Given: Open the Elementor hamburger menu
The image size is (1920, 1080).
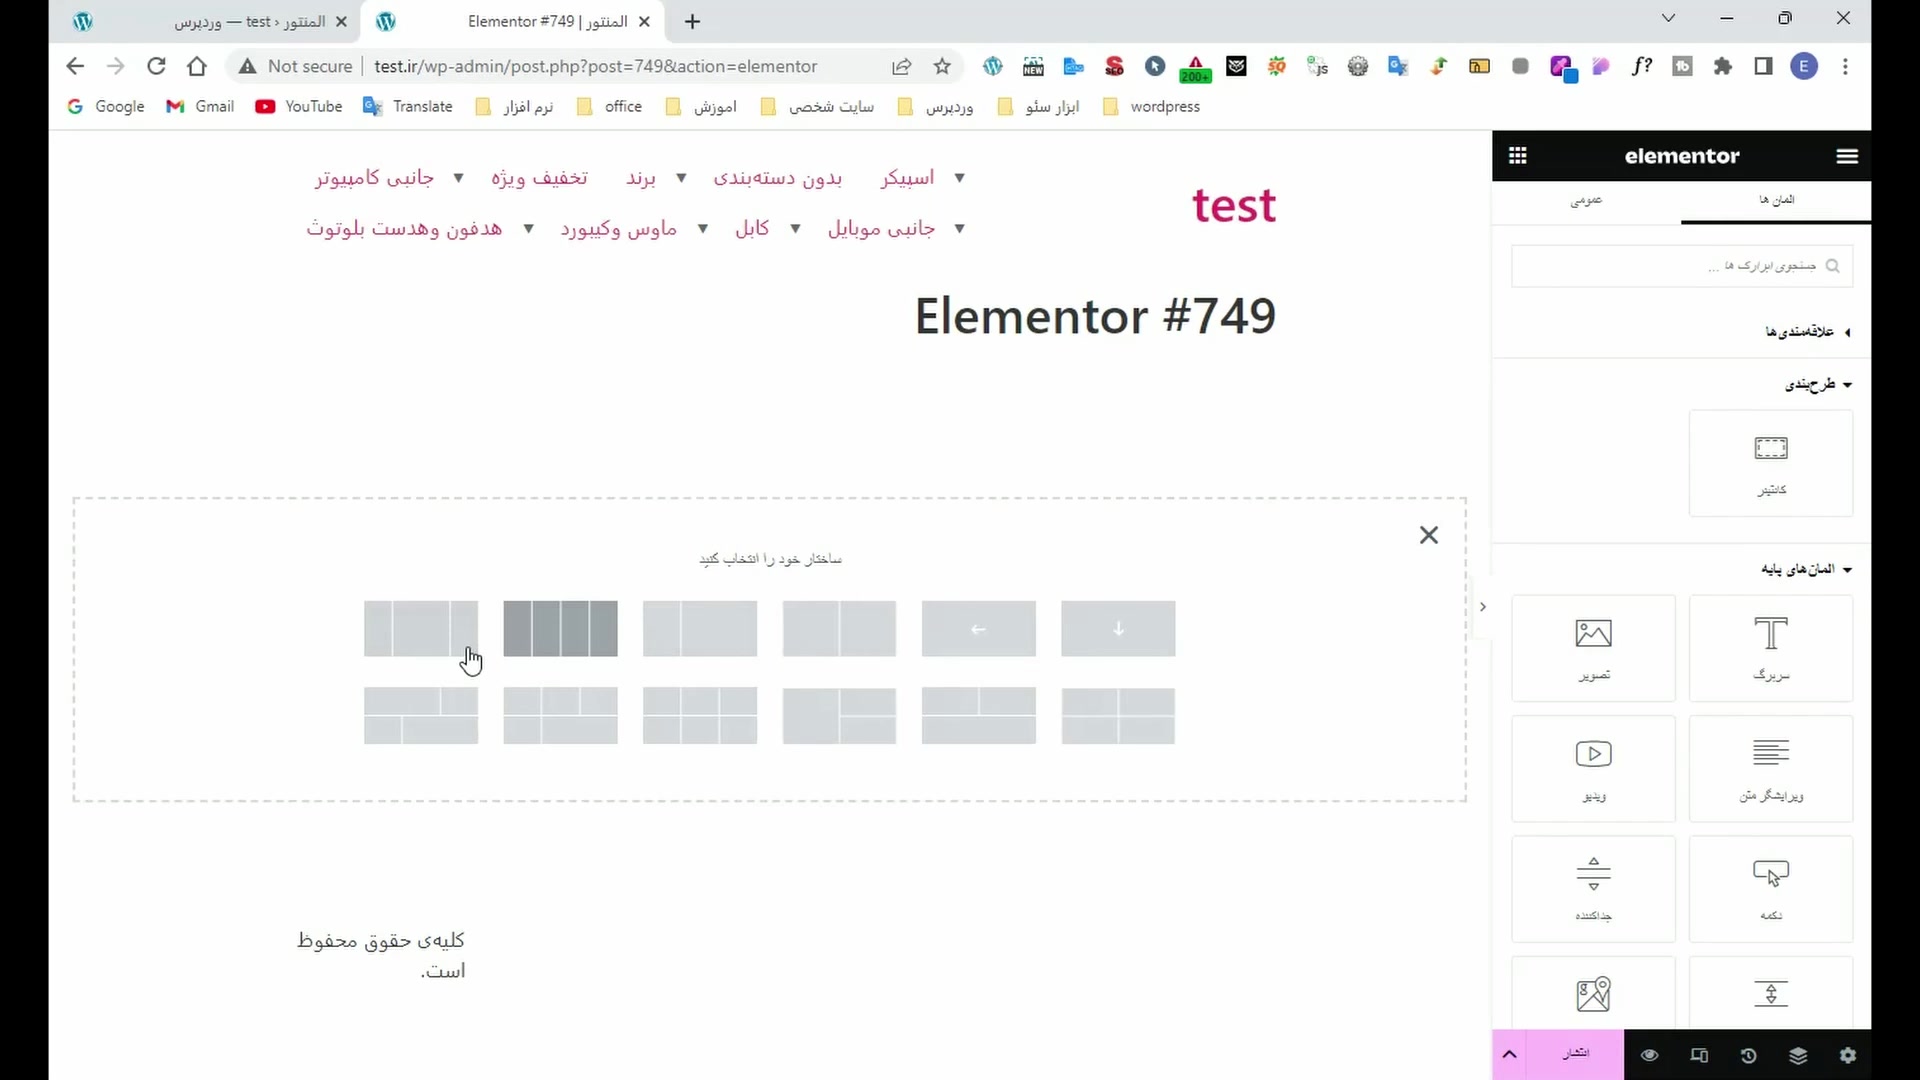Looking at the screenshot, I should click(1847, 156).
